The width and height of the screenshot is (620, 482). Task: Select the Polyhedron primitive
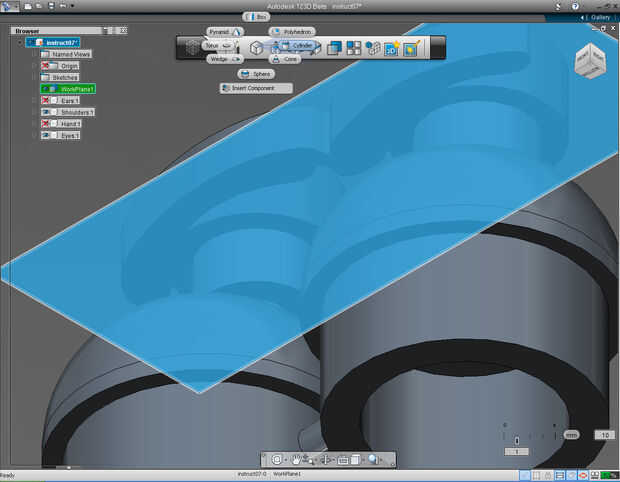292,32
